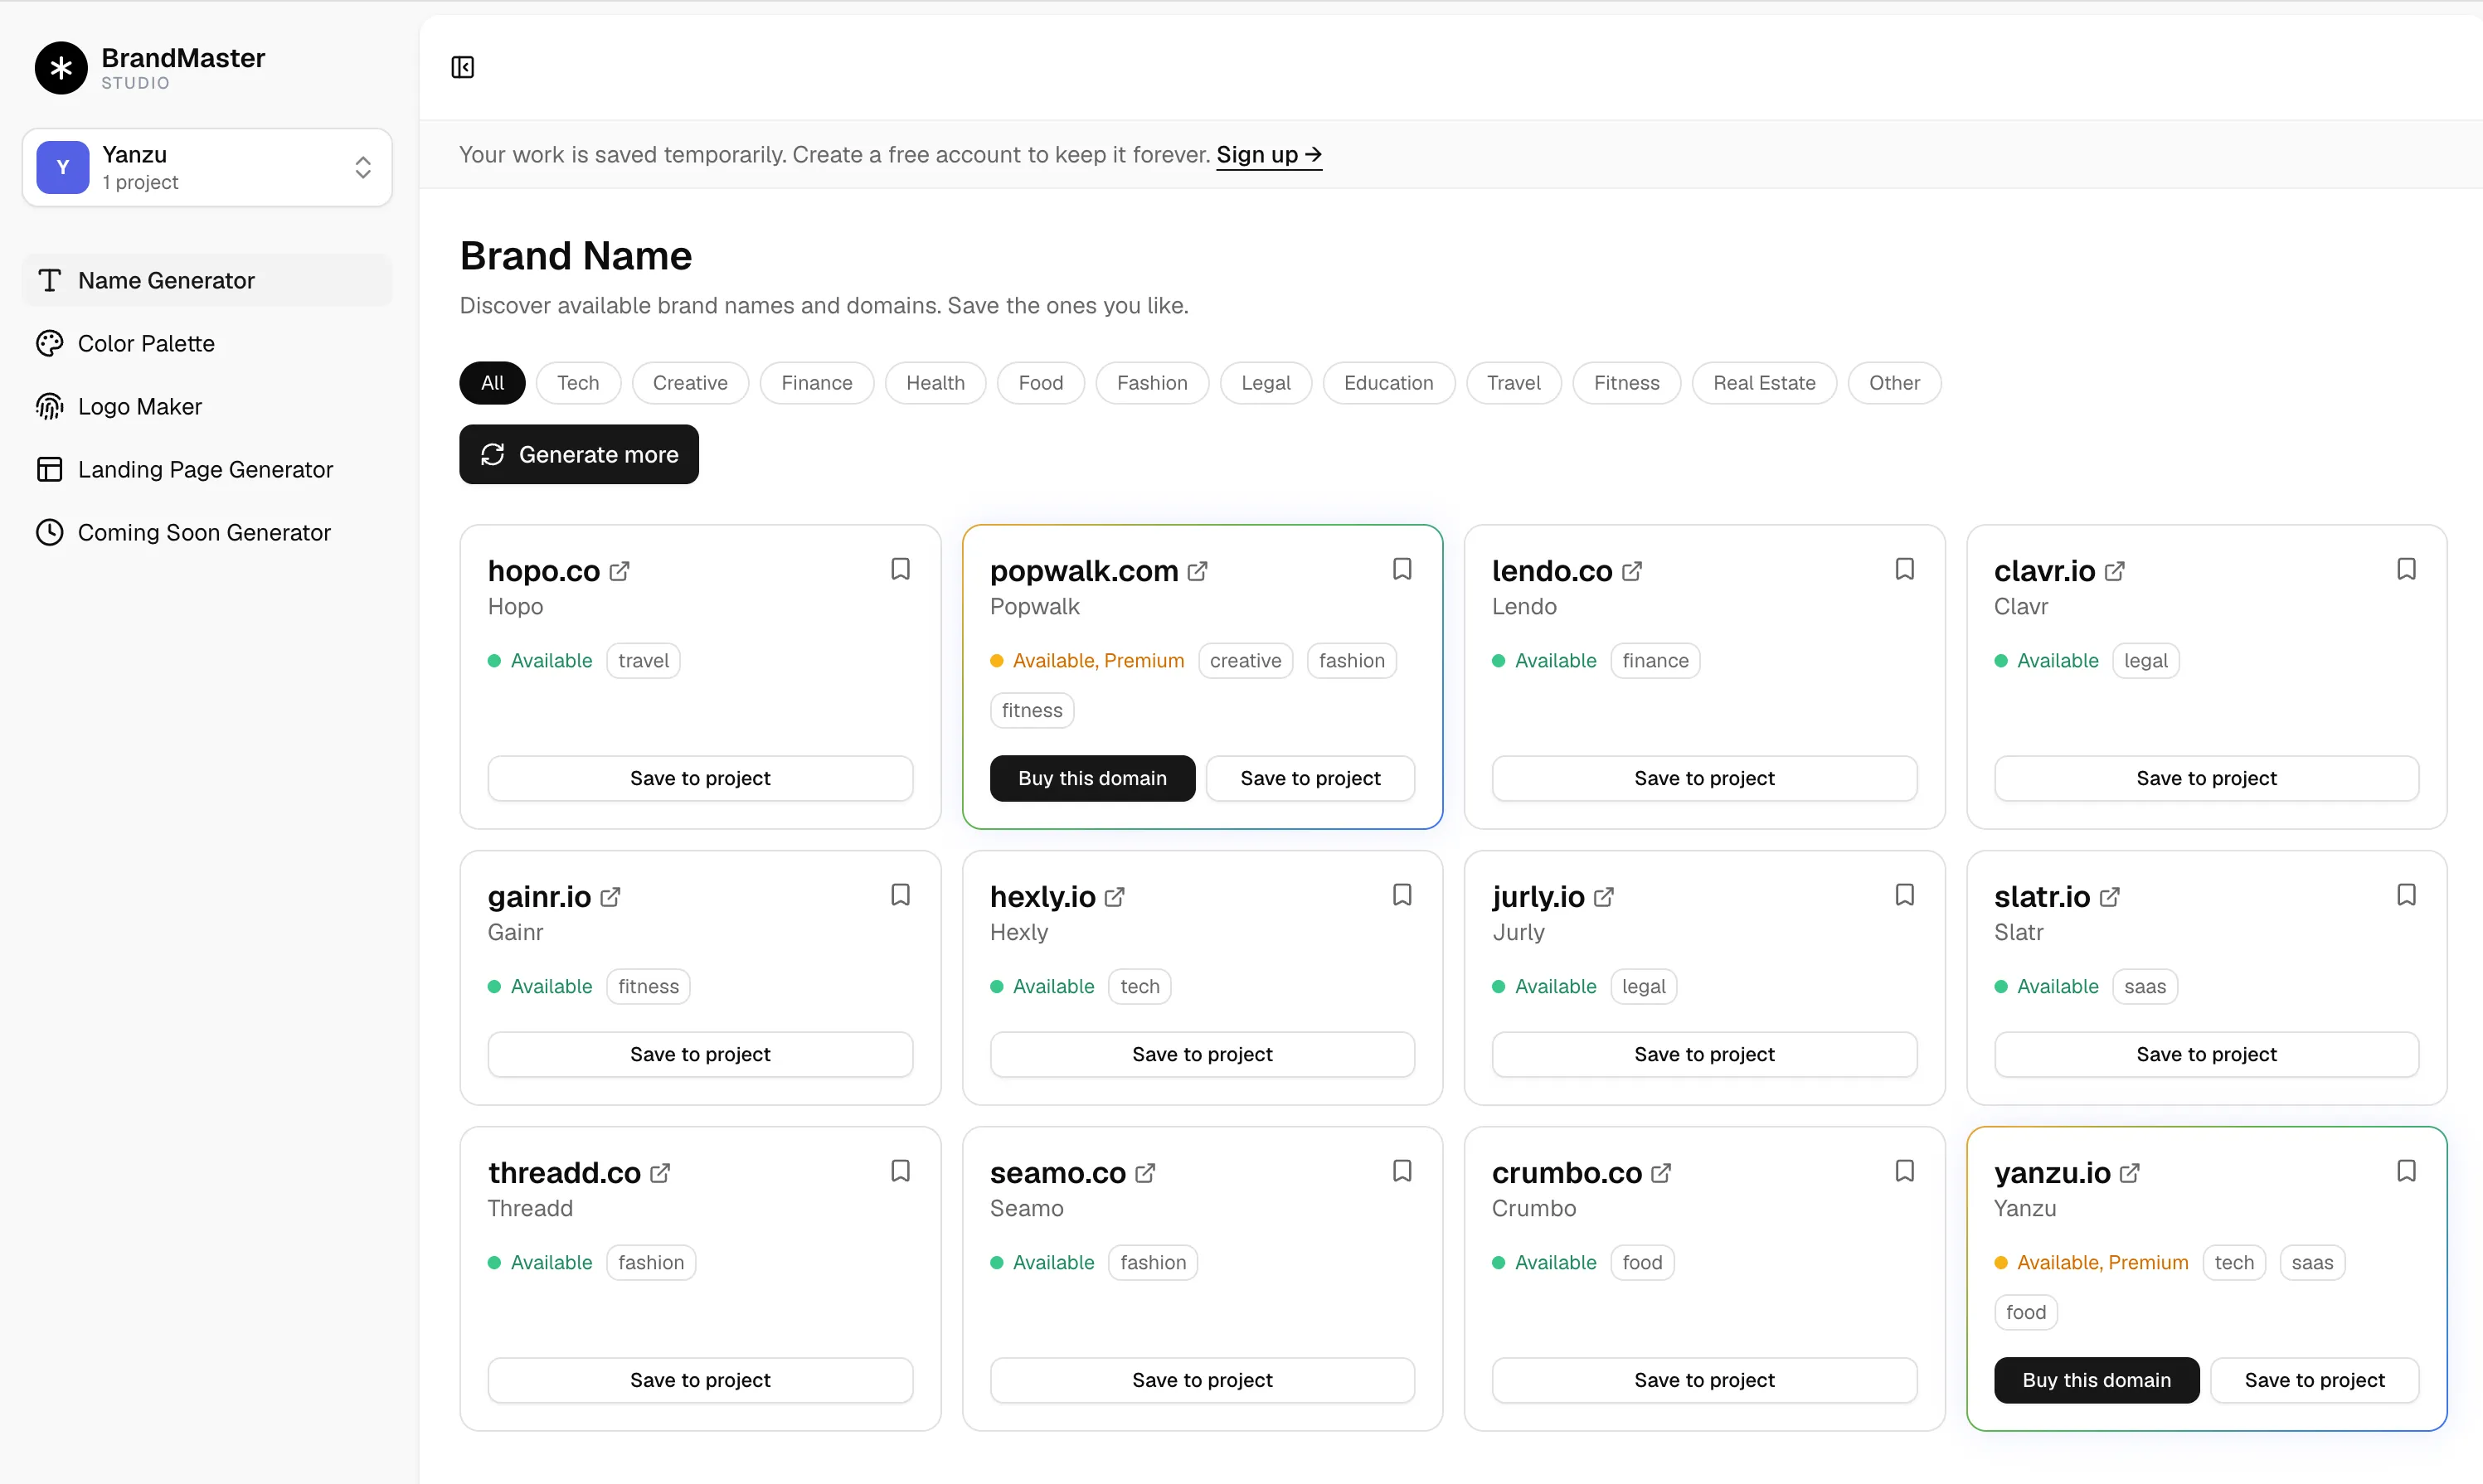Open hopo.co external link icon

[x=620, y=571]
